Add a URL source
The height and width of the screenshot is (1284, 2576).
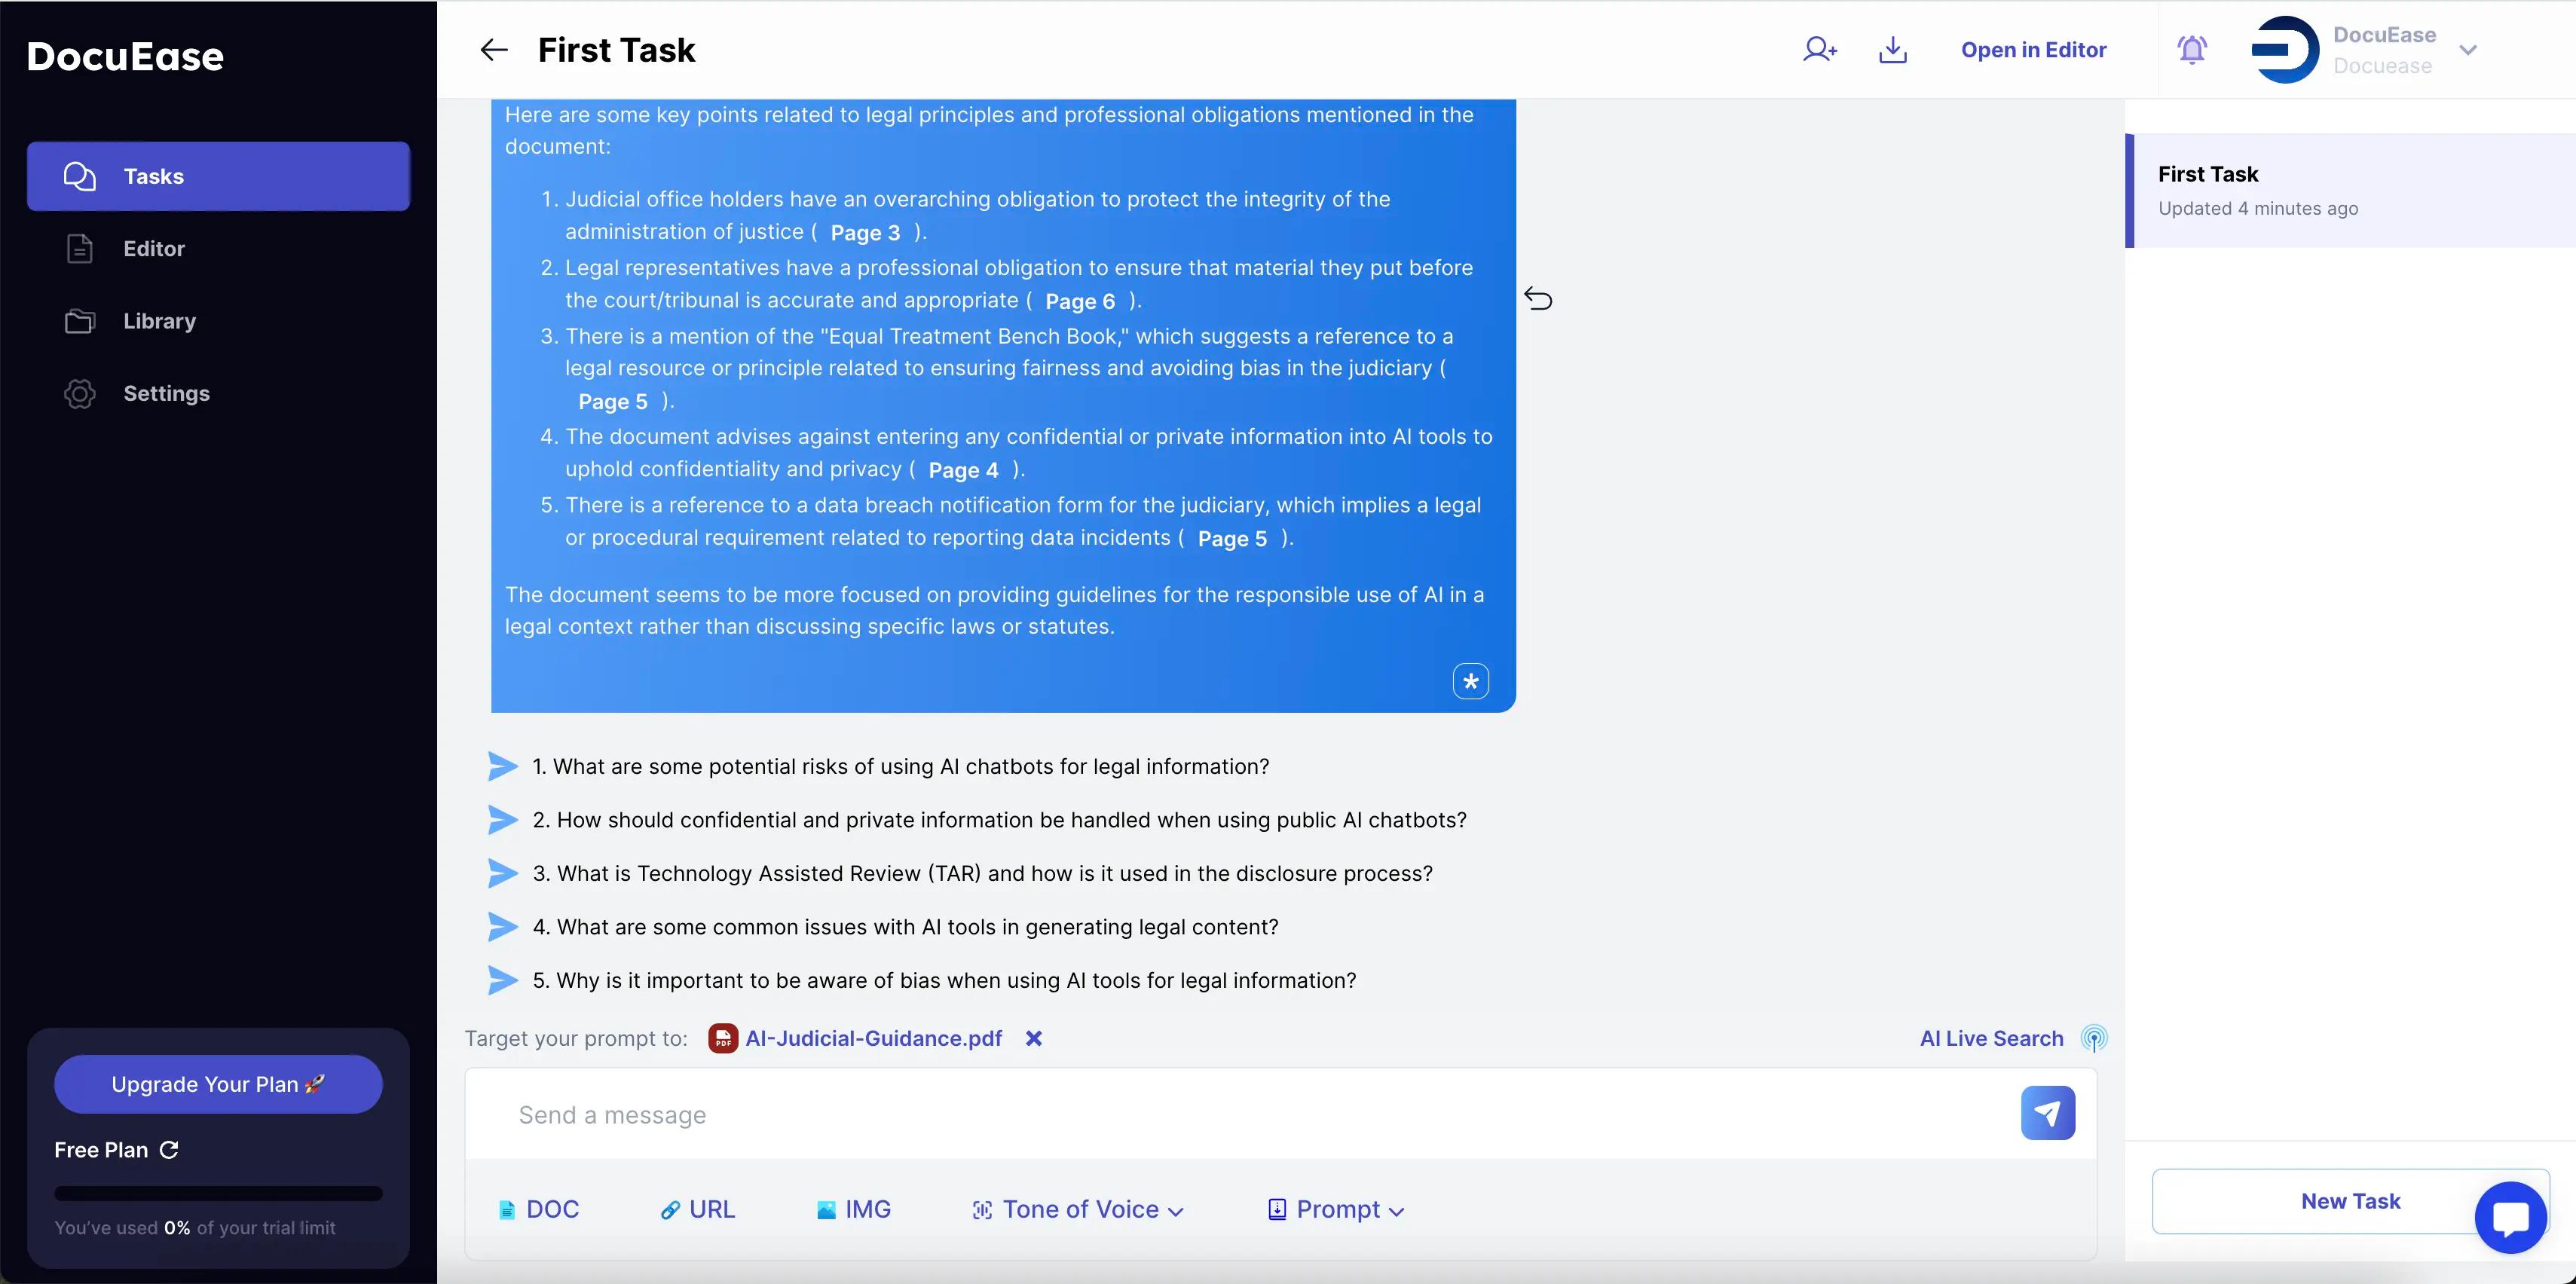(698, 1209)
